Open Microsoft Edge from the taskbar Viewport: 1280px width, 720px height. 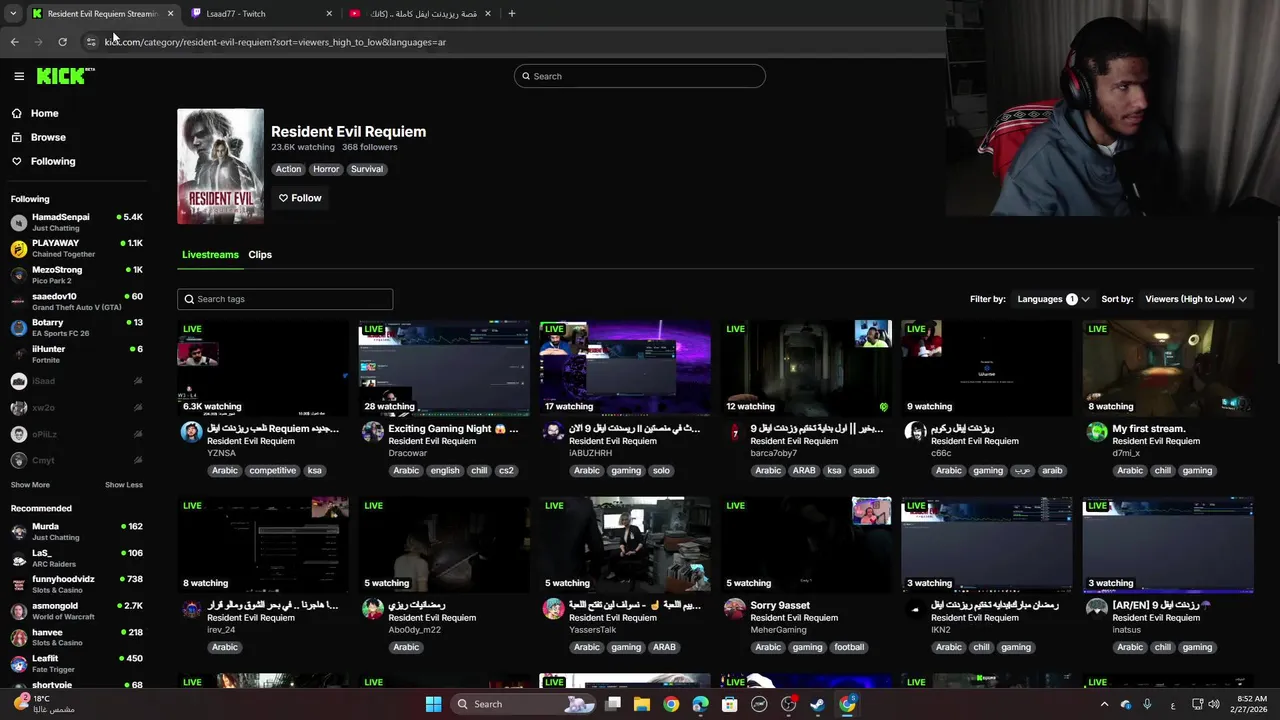tap(700, 704)
